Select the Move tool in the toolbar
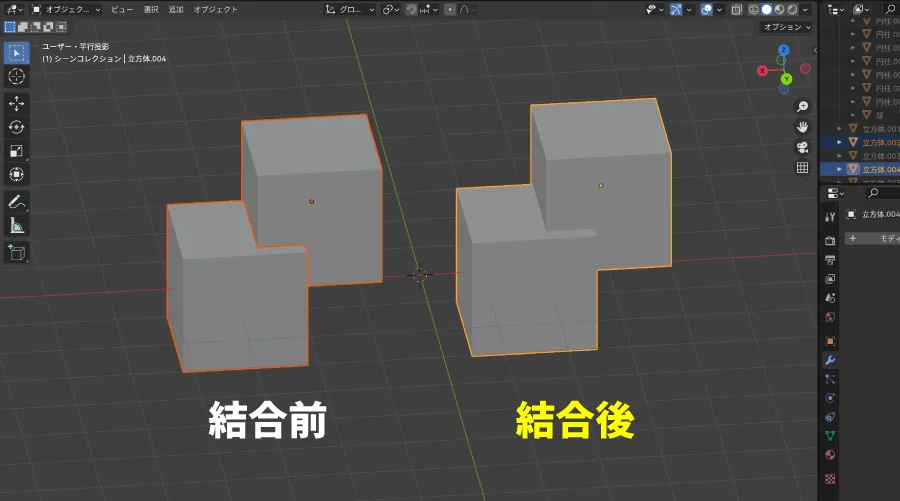Image resolution: width=900 pixels, height=501 pixels. [x=17, y=103]
